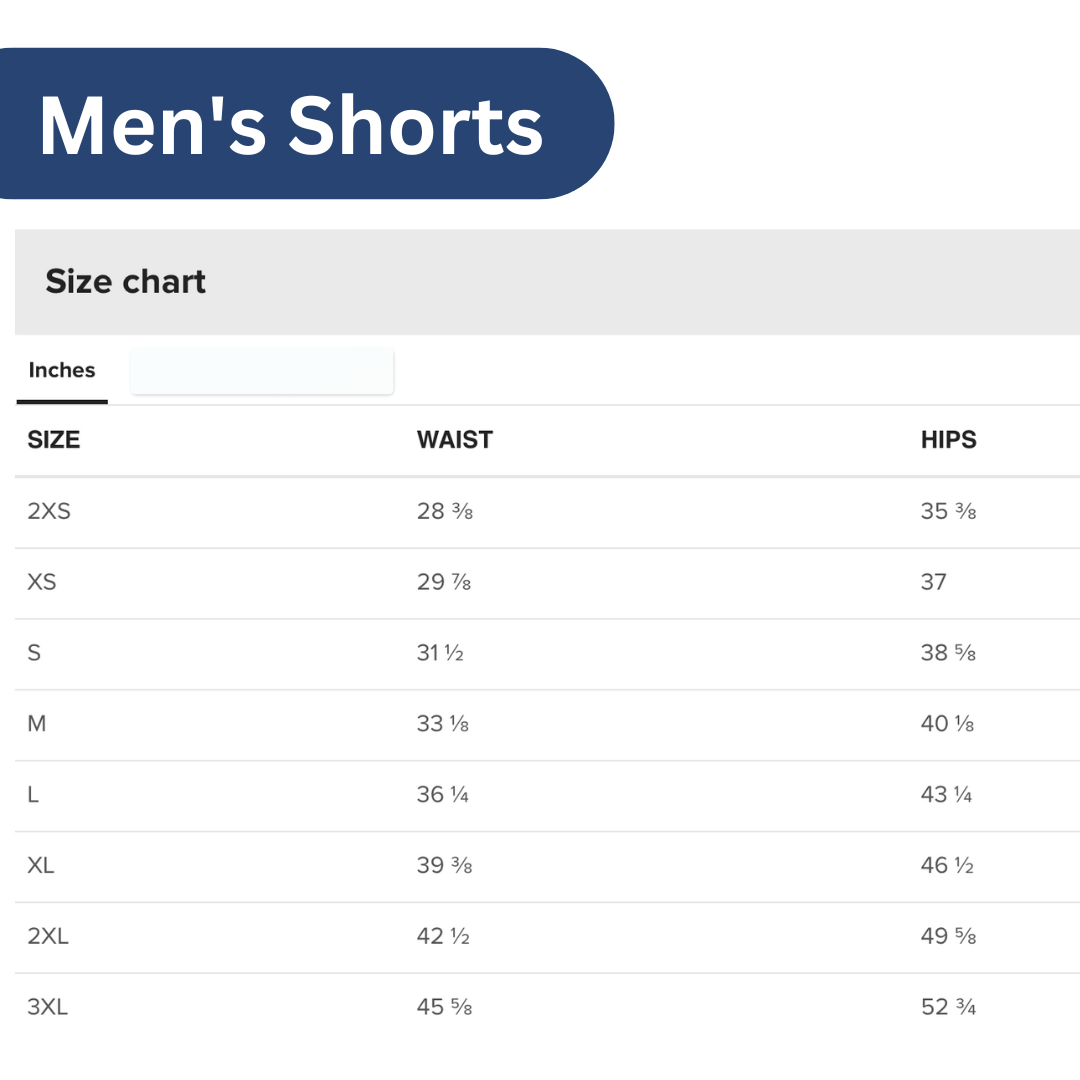
Task: Click the 3XL size label
Action: 48,1008
